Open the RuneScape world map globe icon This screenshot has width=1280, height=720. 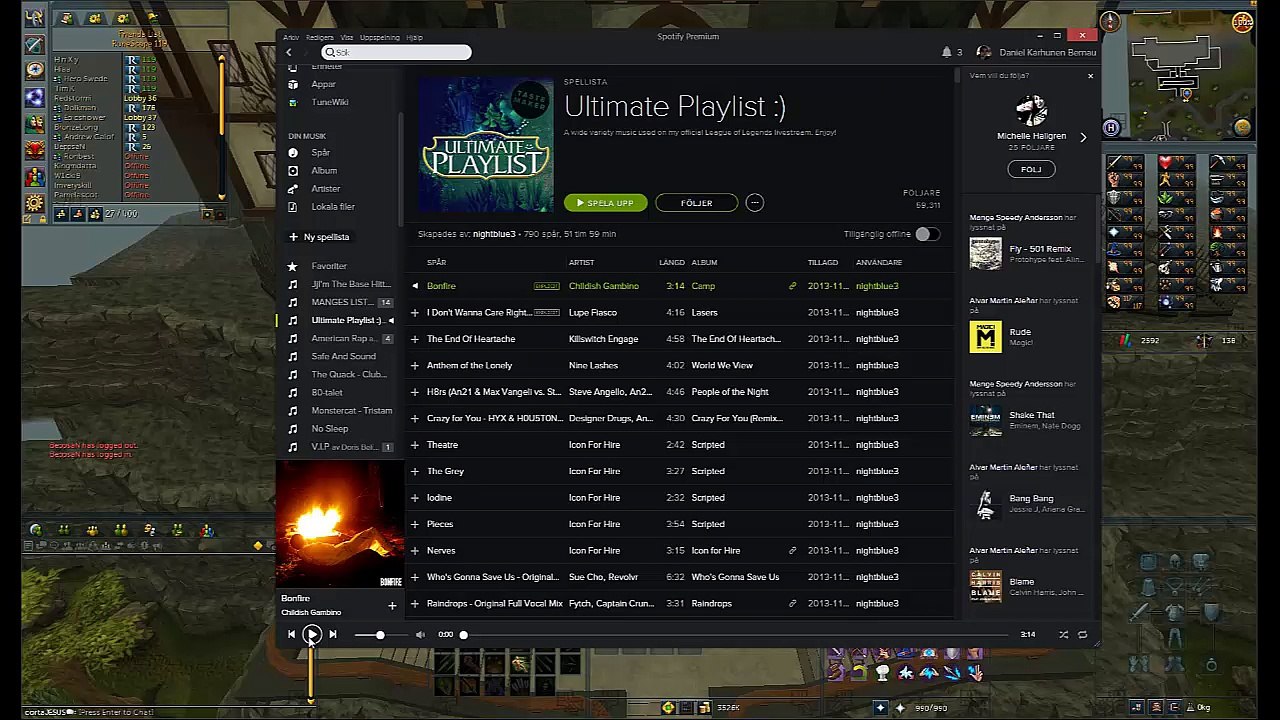(x=1242, y=127)
